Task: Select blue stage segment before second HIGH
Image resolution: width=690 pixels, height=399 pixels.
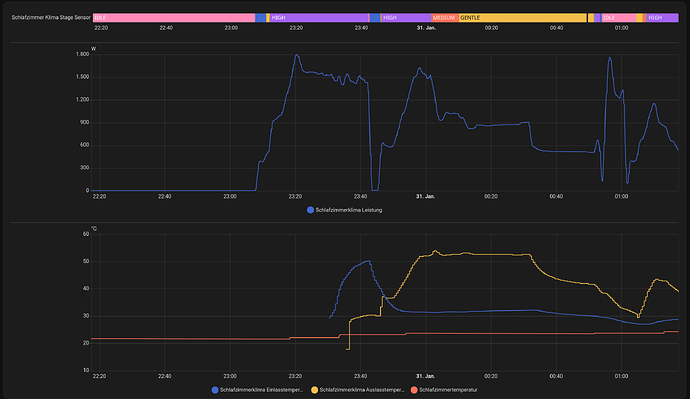Action: 375,18
